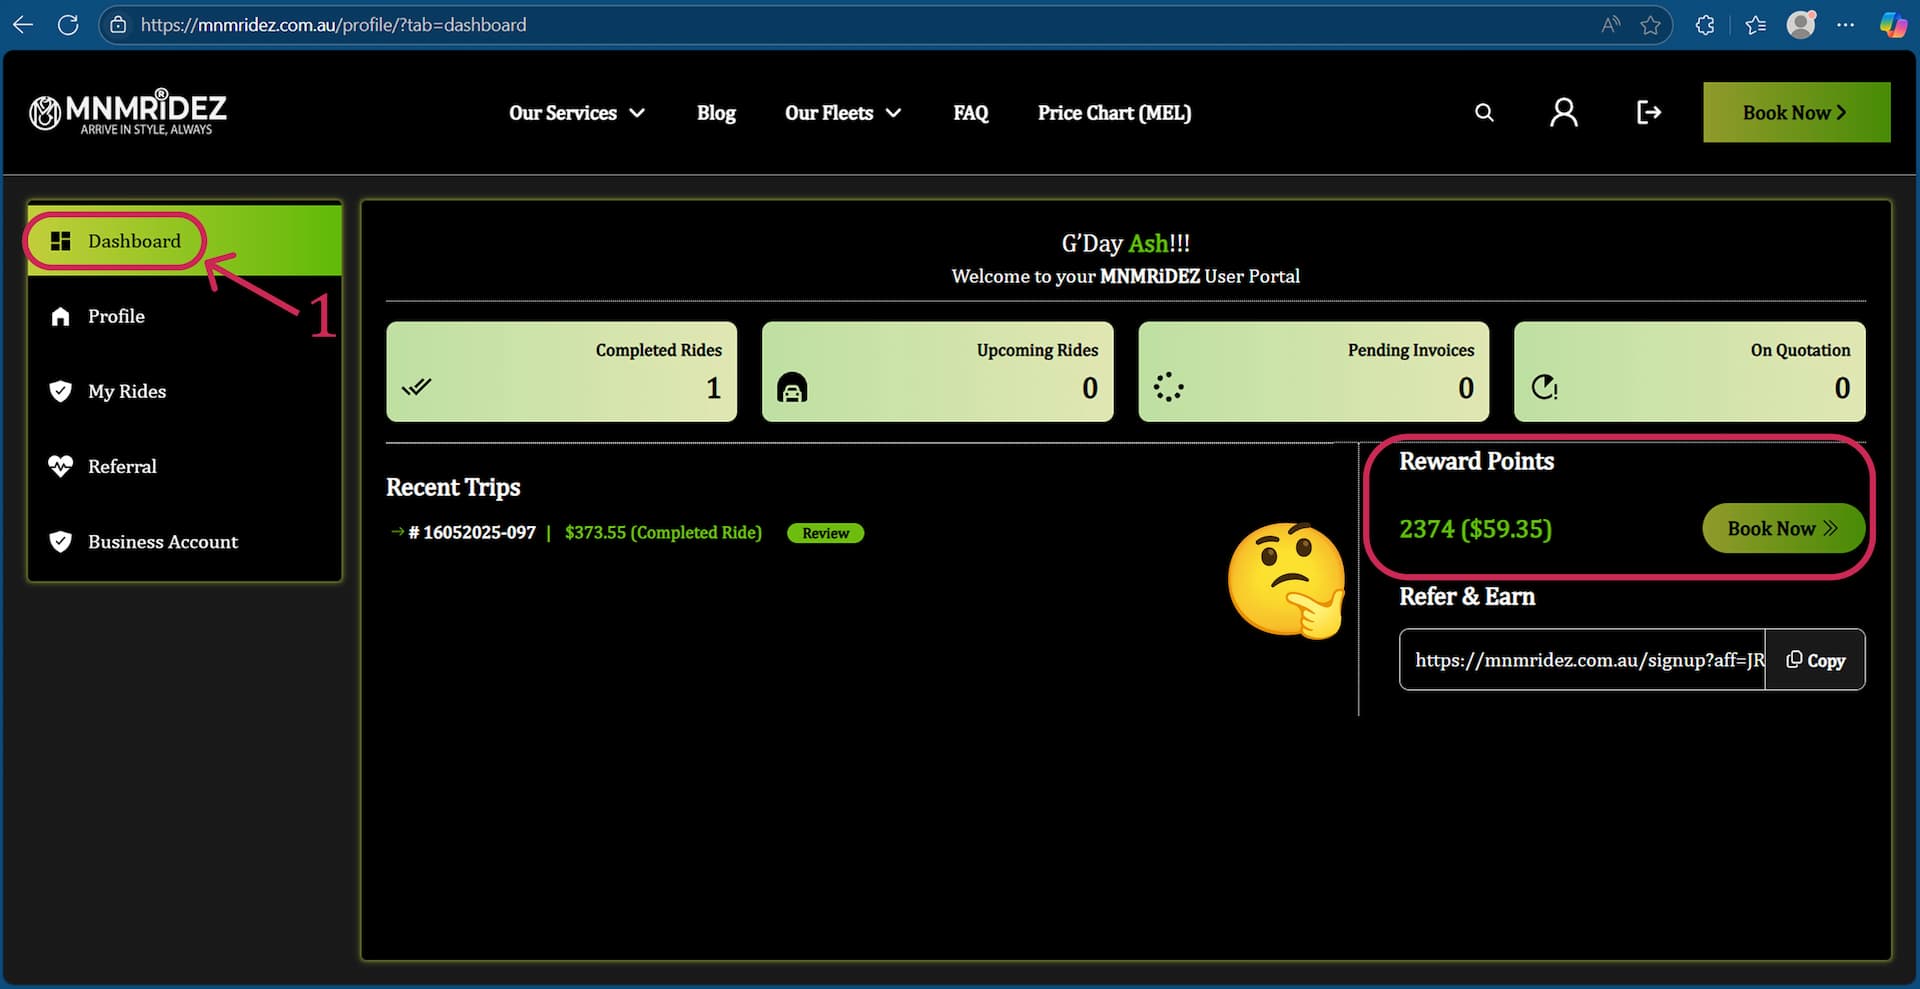Reload the page with refresh icon

(x=68, y=25)
